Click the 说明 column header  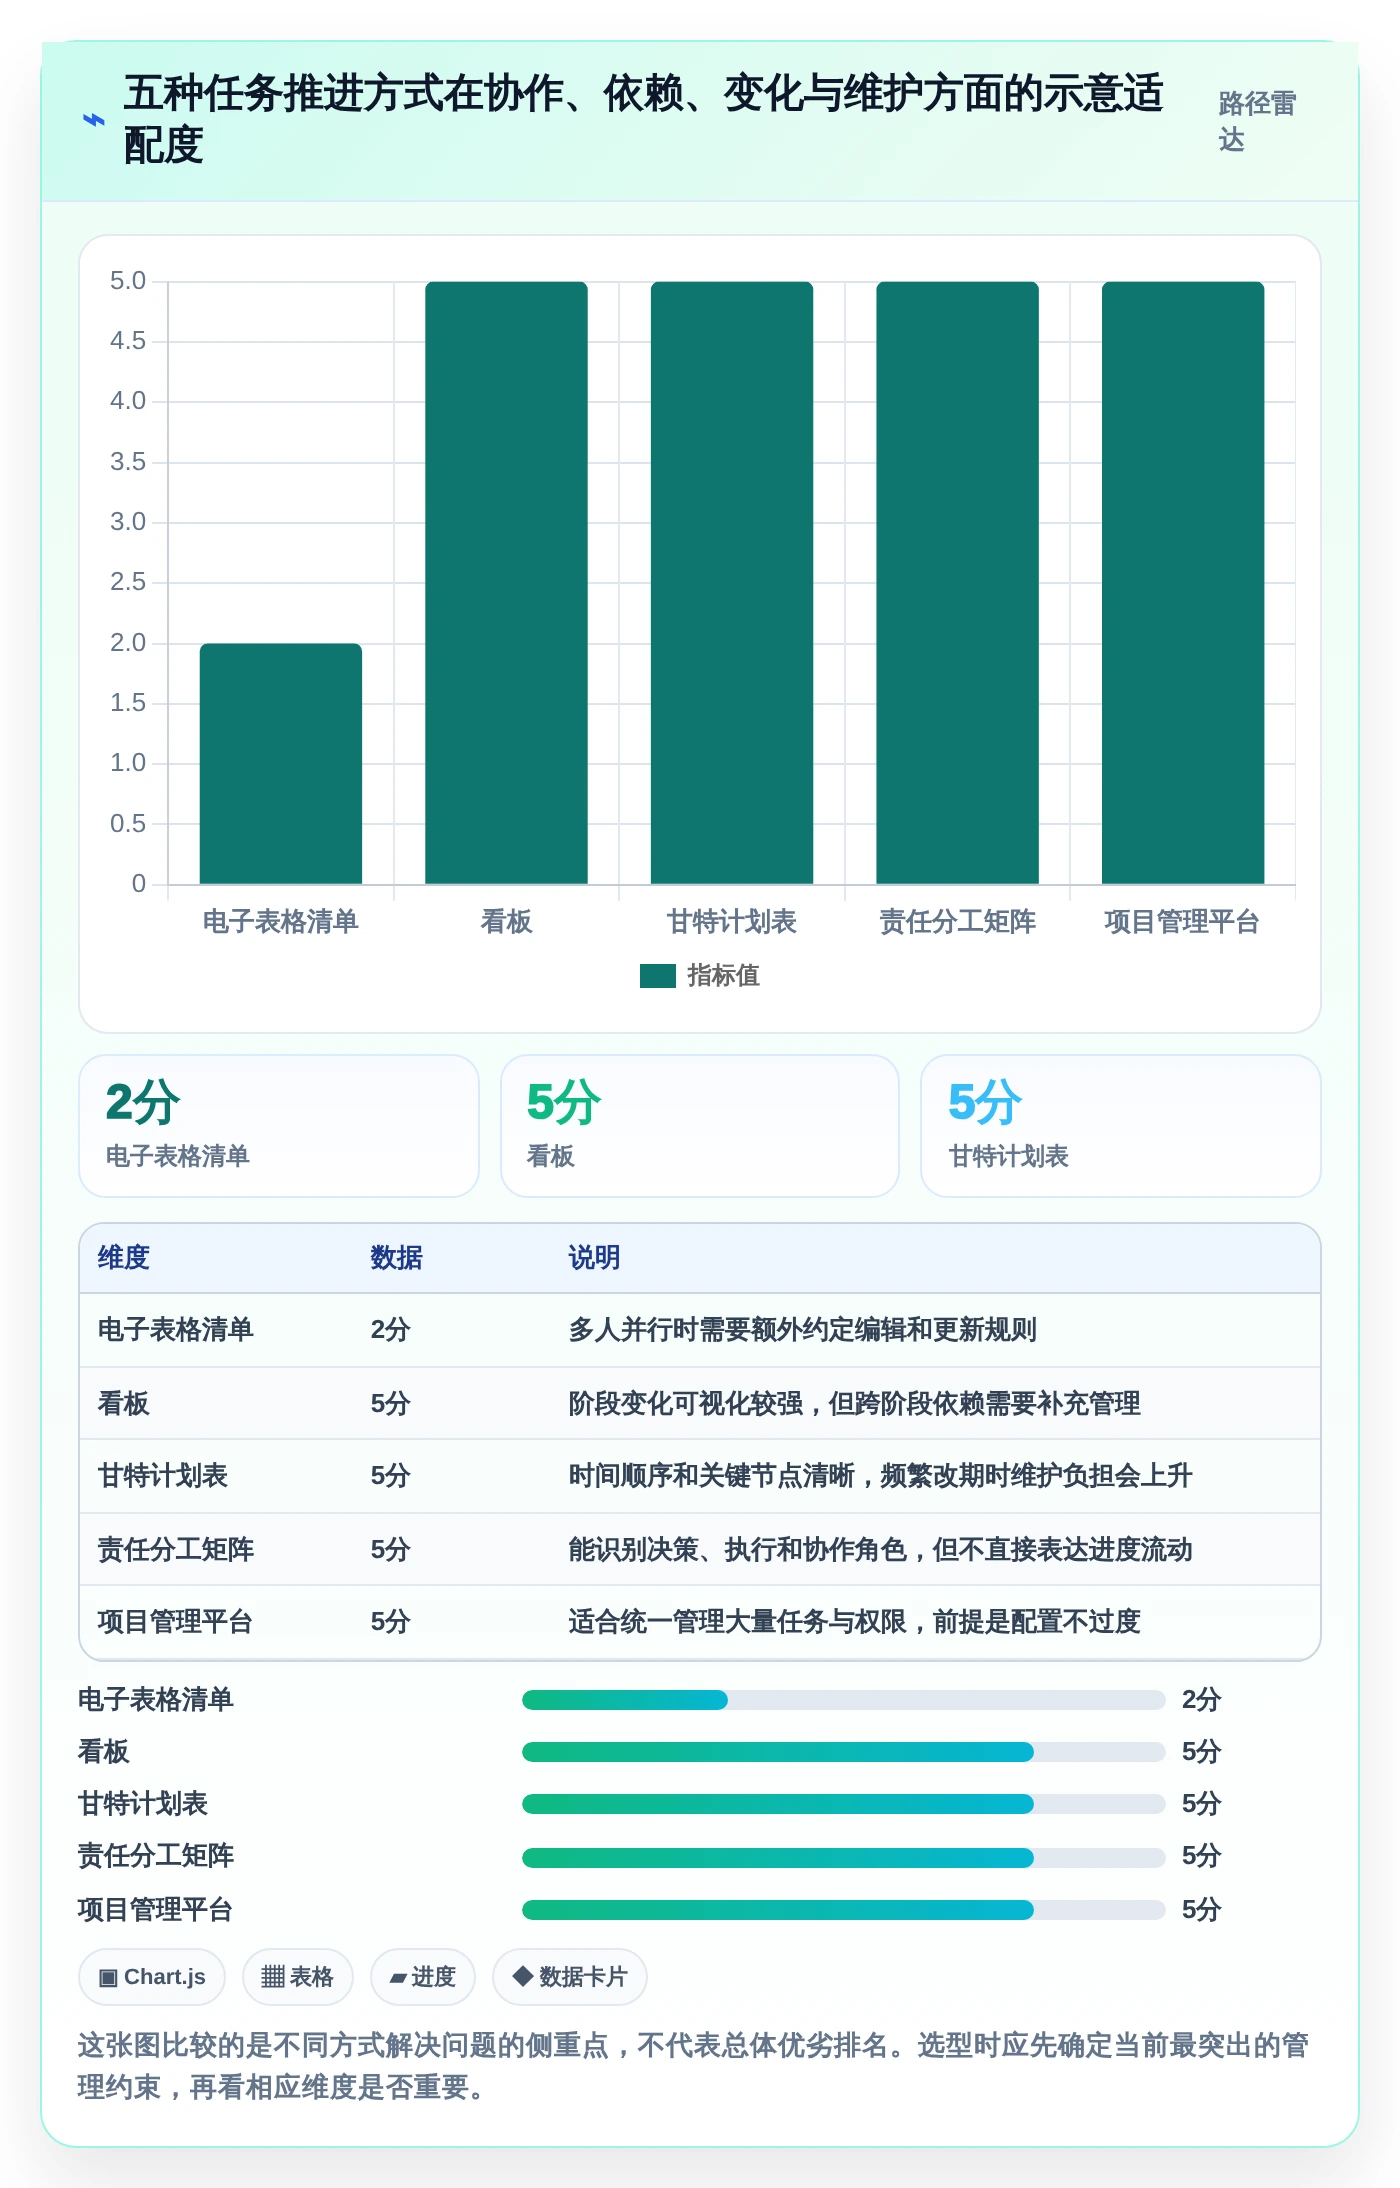[595, 1258]
